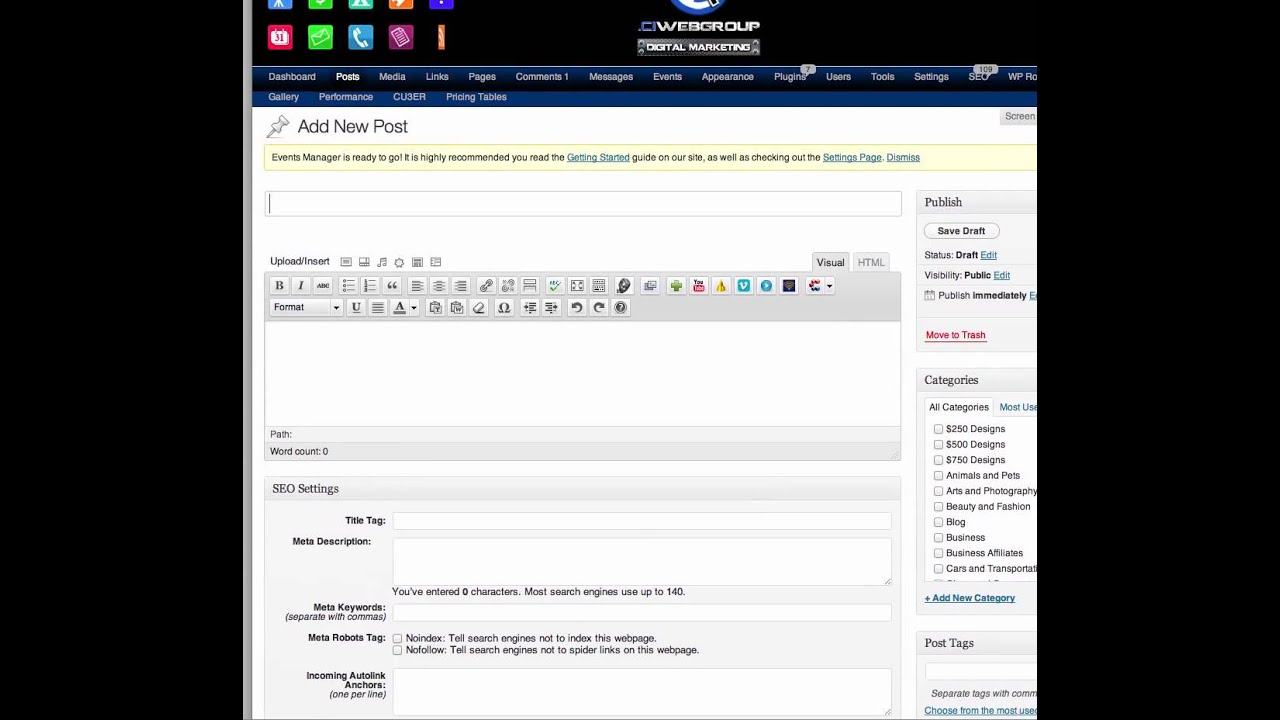Screen dimensions: 1280x720
Task: Insert special character with omega icon
Action: [x=504, y=308]
